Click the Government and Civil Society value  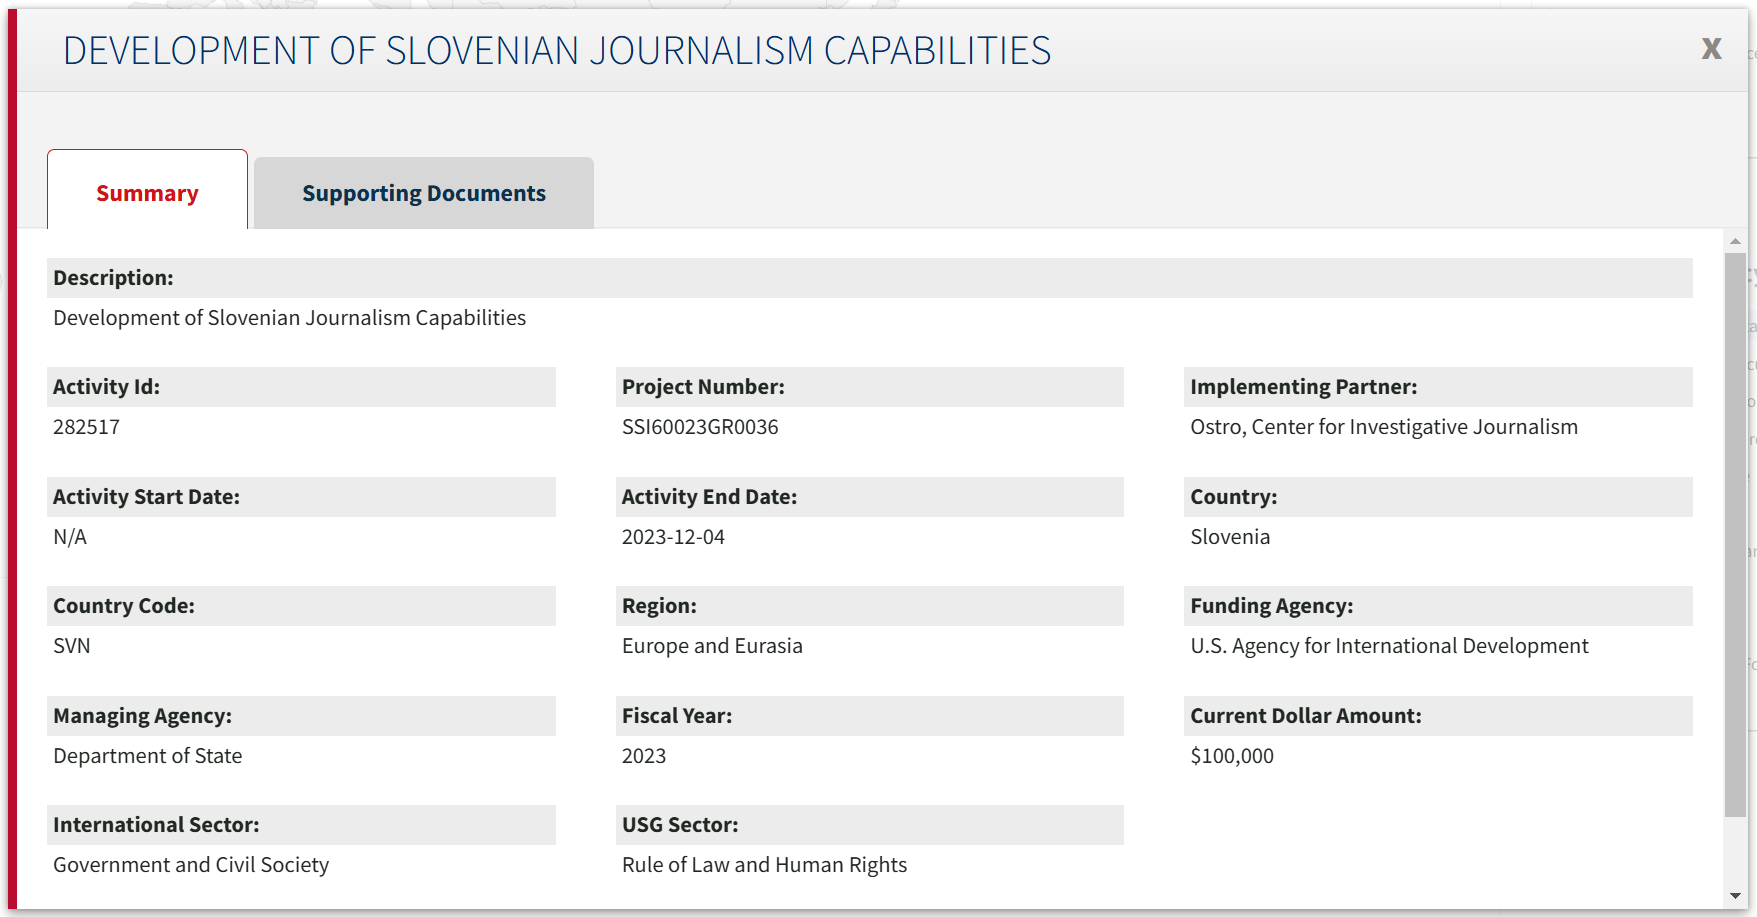point(191,865)
